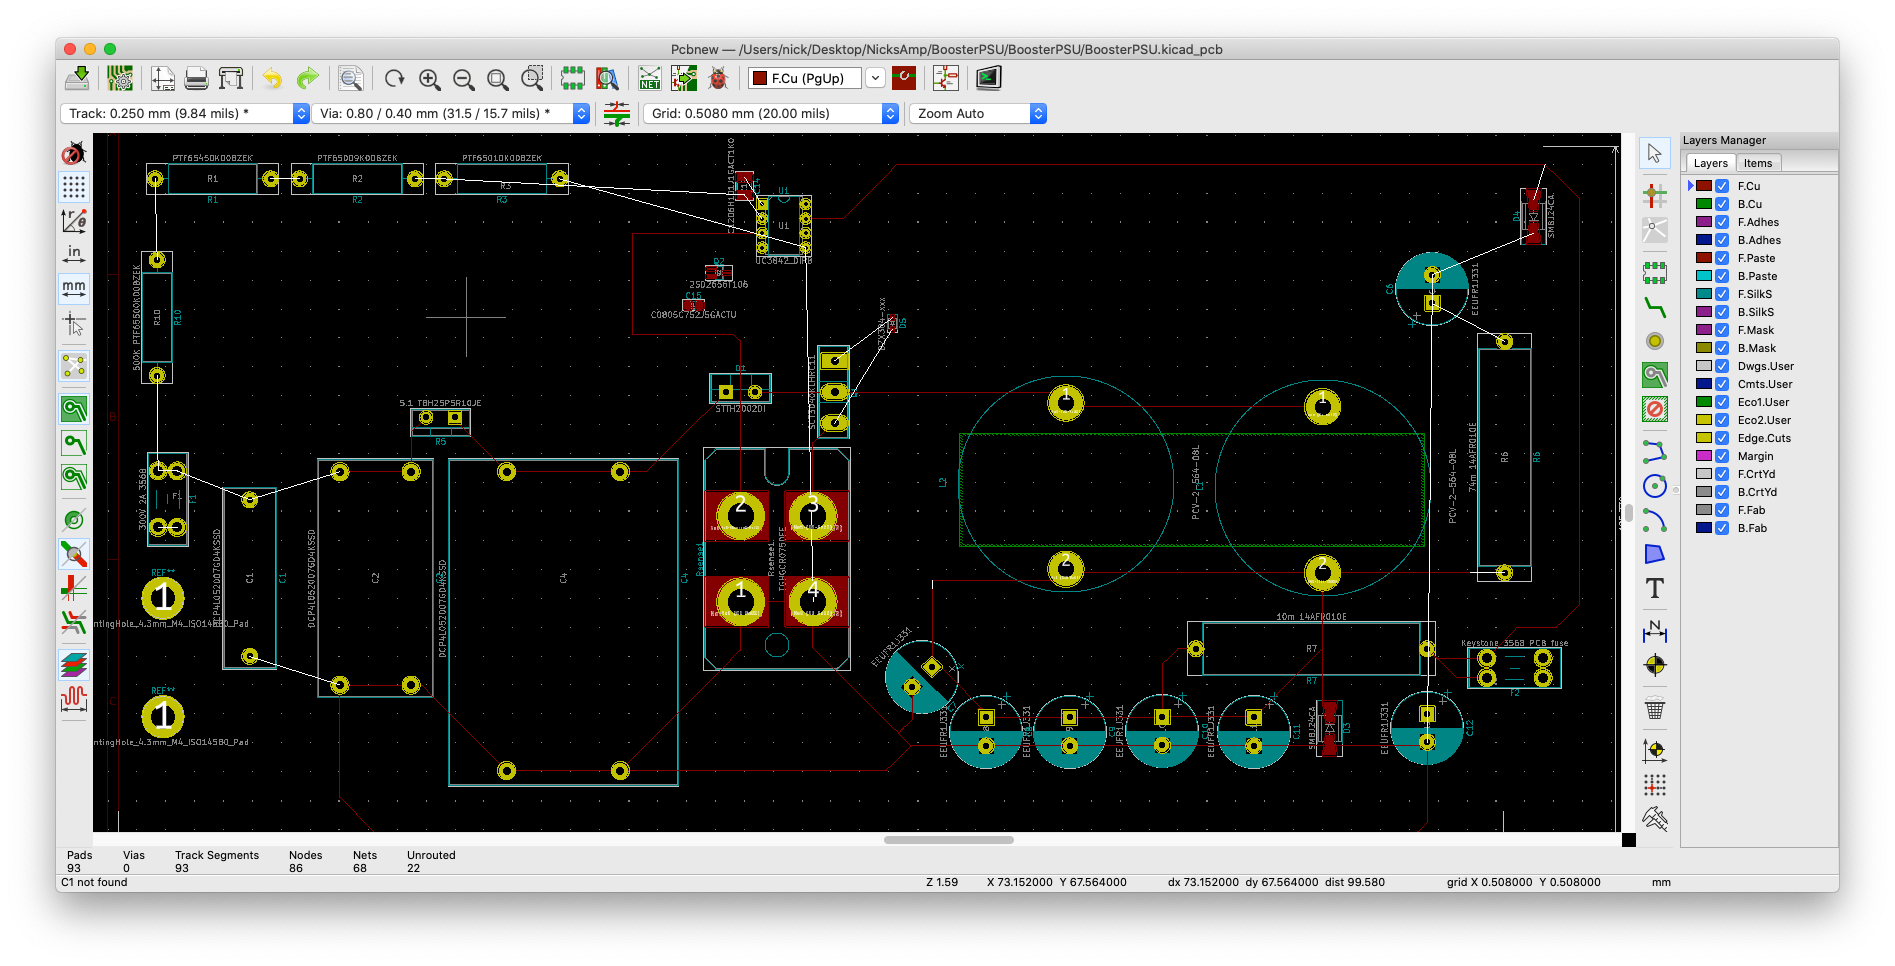The image size is (1895, 966).
Task: Open the Grid size dropdown
Action: pyautogui.click(x=771, y=114)
